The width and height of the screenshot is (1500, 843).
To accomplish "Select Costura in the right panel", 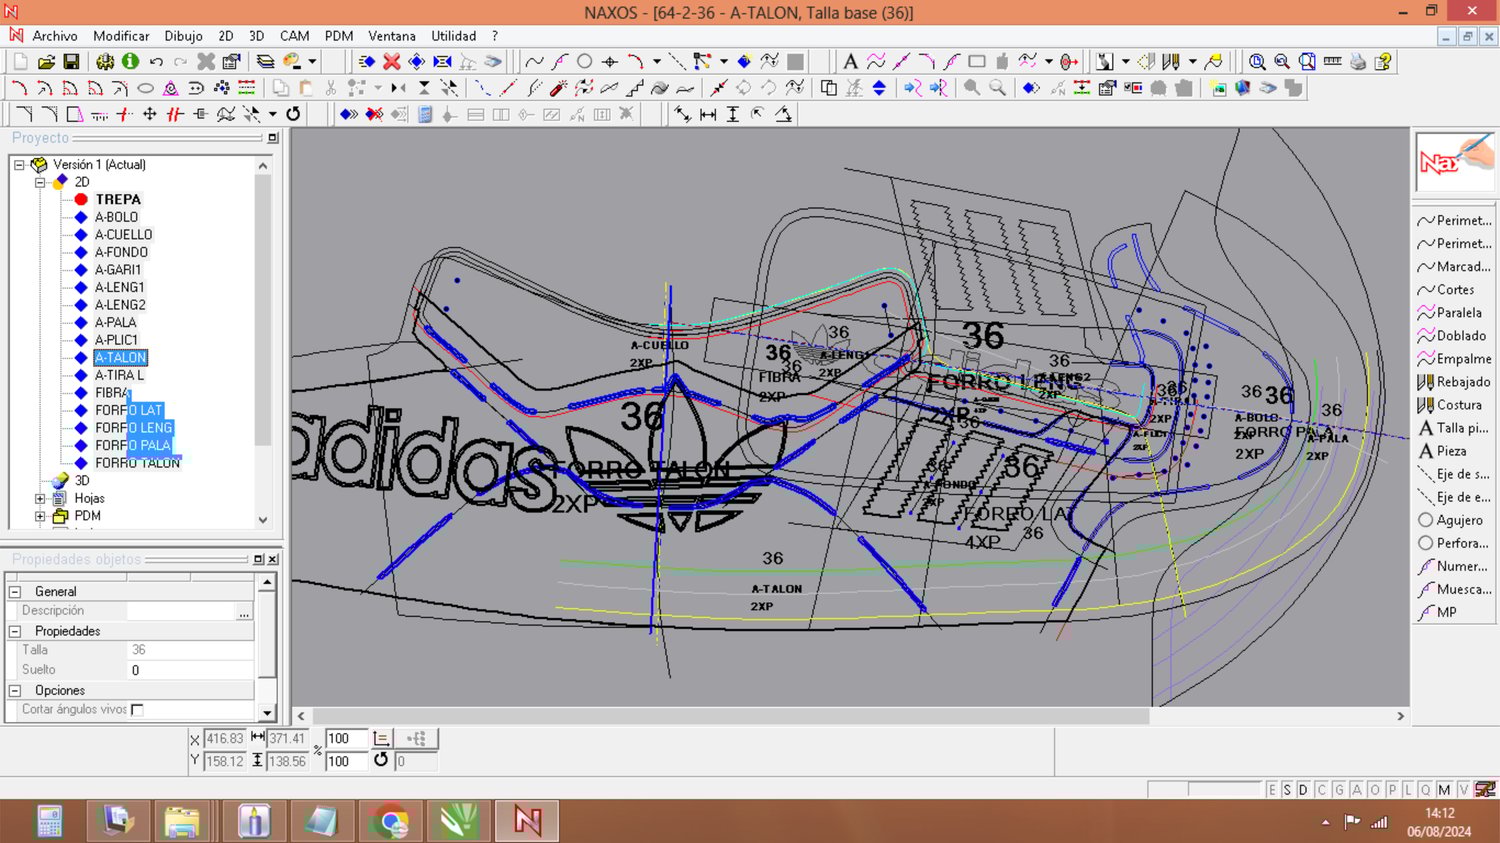I will click(1454, 405).
